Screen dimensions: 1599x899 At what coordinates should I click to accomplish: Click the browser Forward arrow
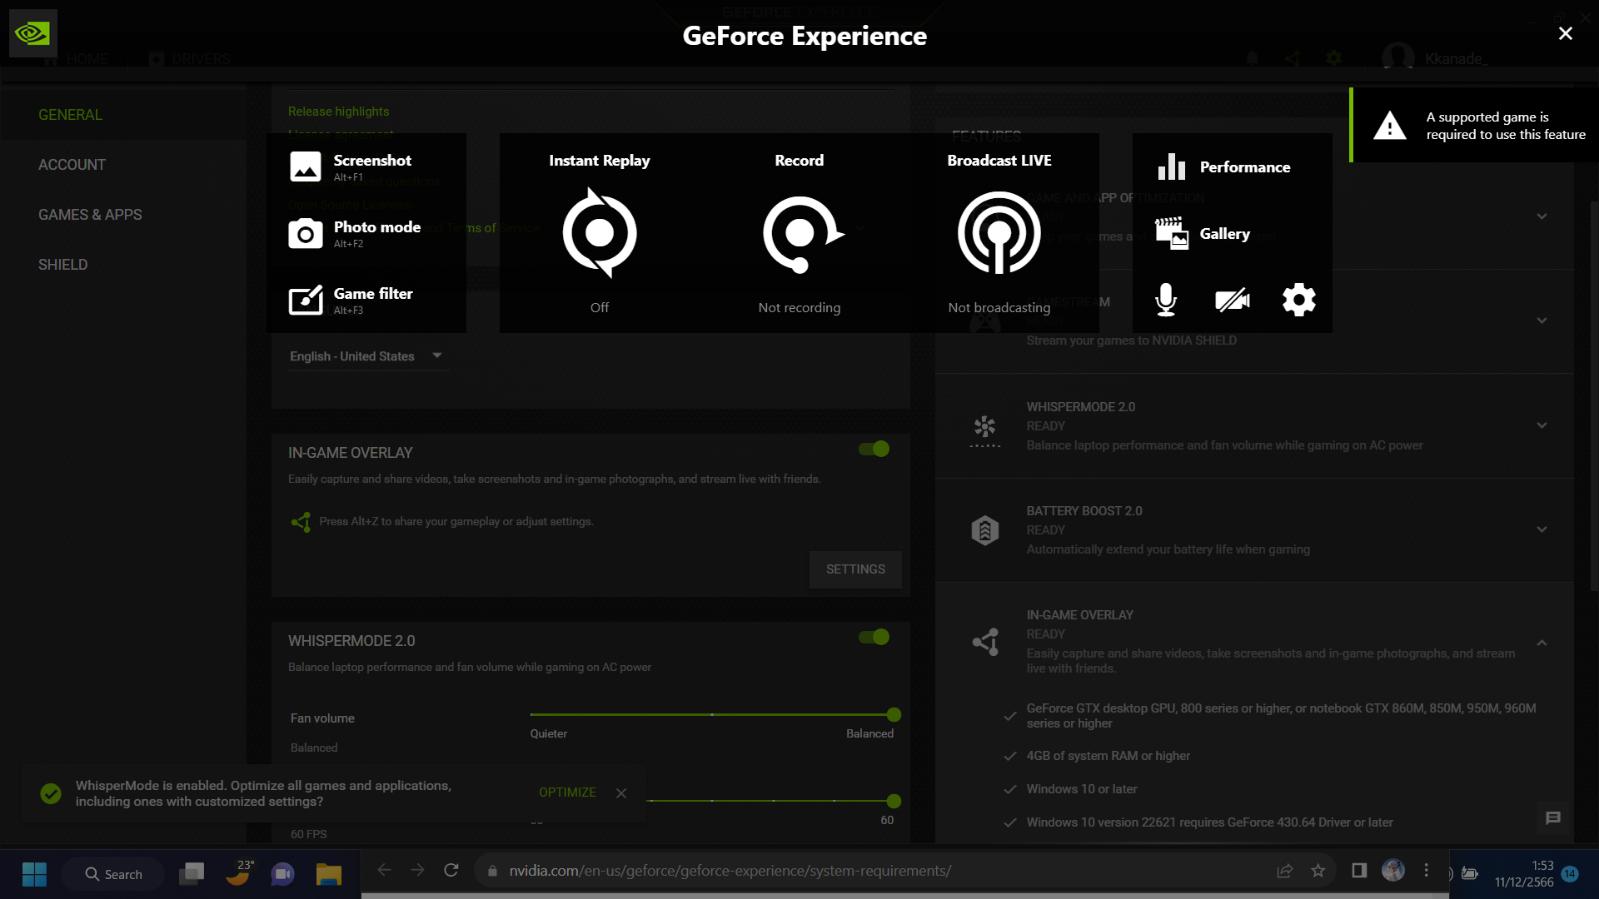click(x=417, y=870)
